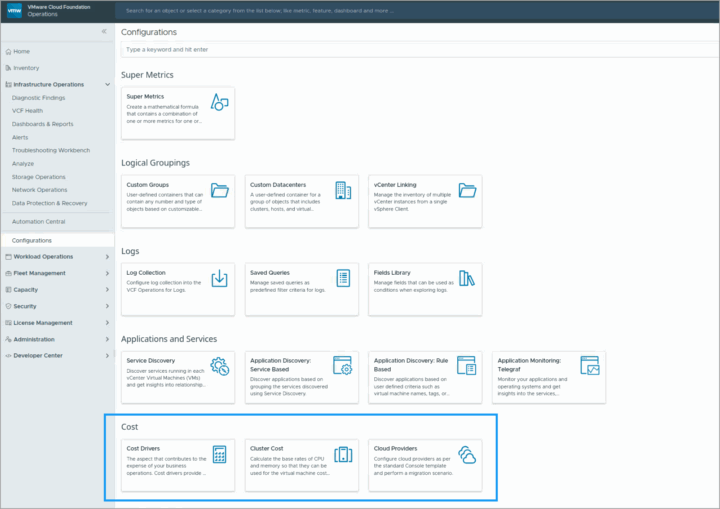Click the Configurations keyword filter field
The height and width of the screenshot is (509, 720).
(420, 50)
